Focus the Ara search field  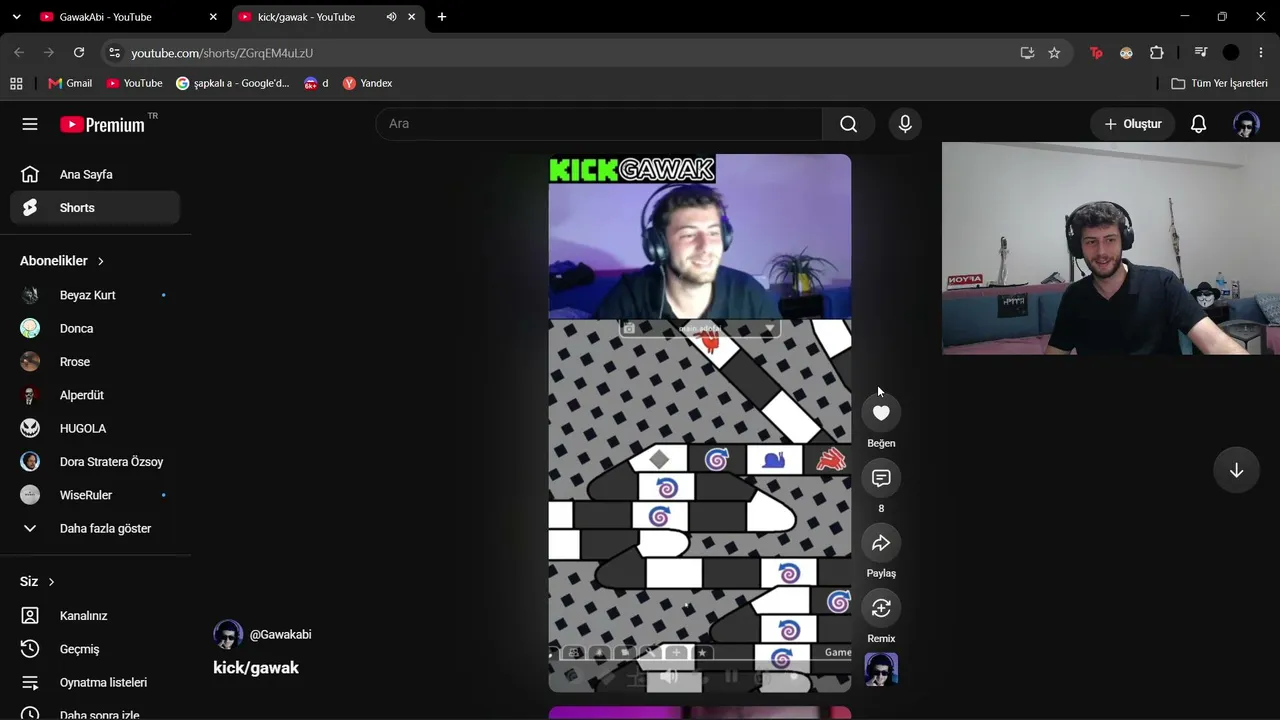point(599,124)
